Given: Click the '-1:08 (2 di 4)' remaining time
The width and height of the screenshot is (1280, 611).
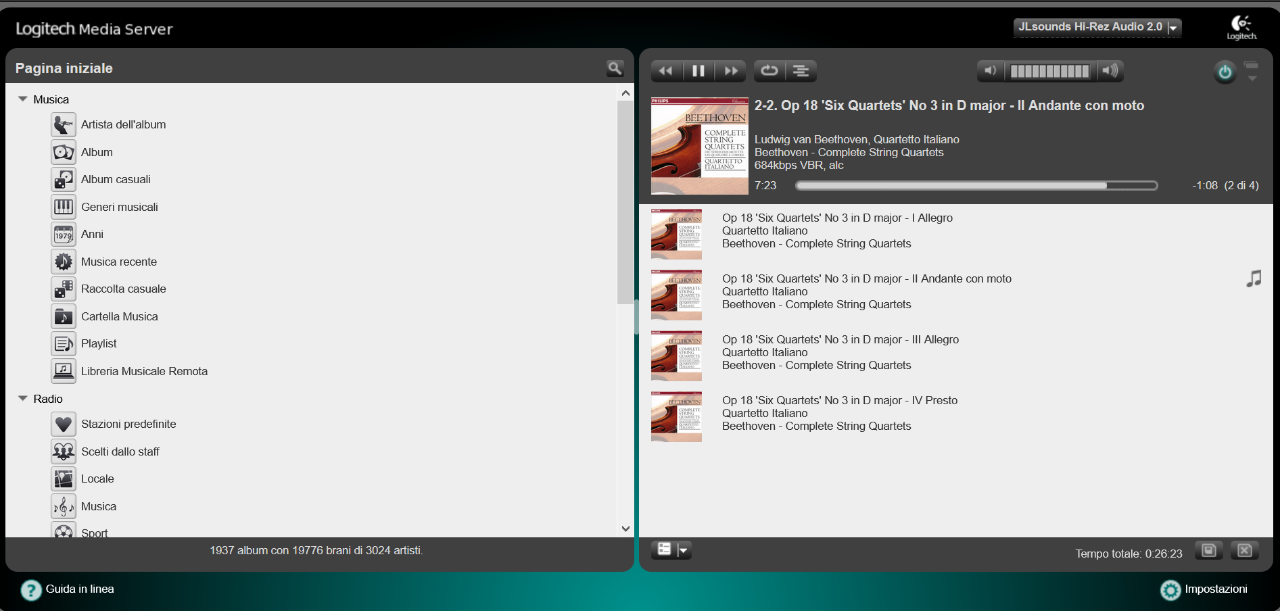Looking at the screenshot, I should point(1225,185).
